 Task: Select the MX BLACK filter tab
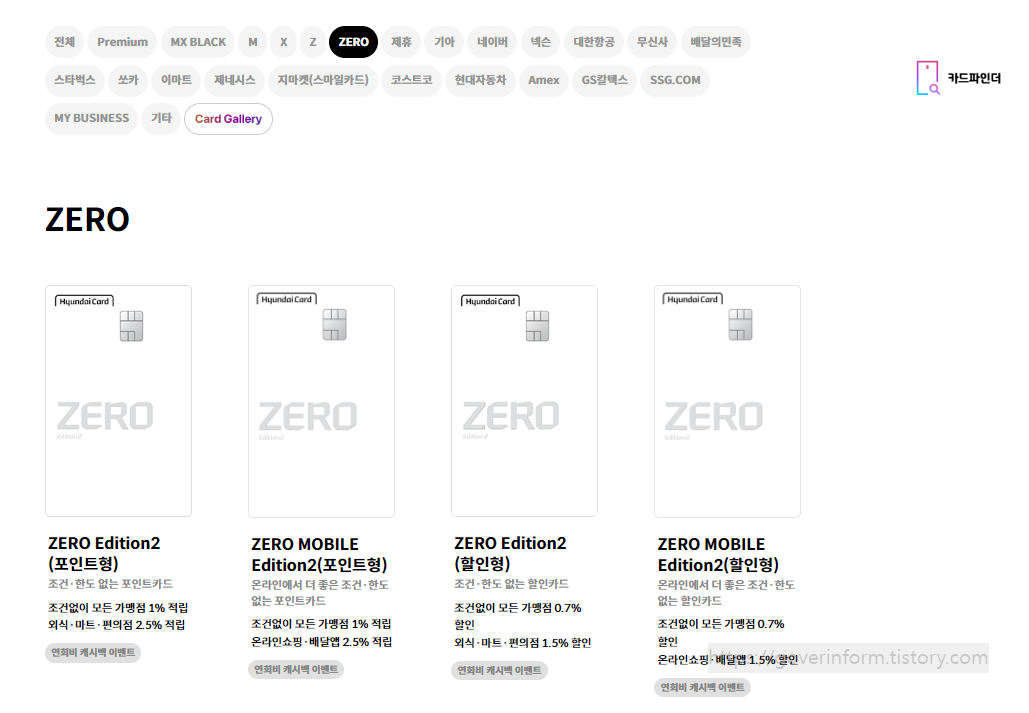coord(198,42)
